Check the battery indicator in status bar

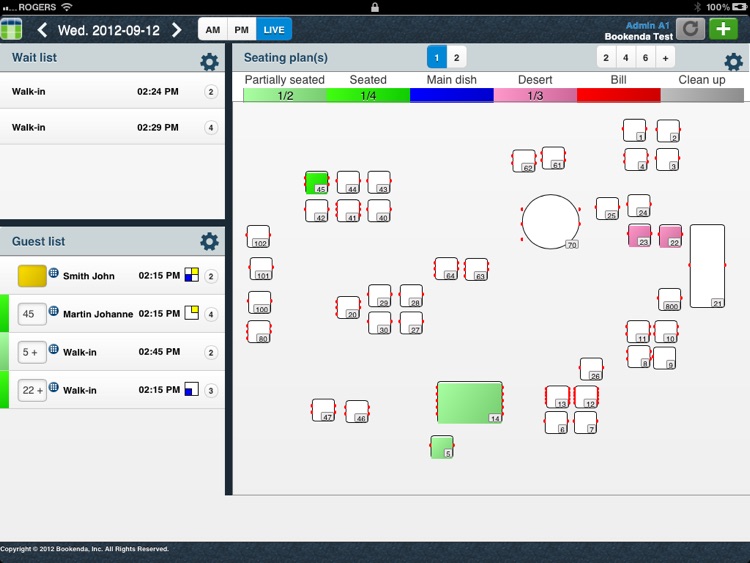coord(739,7)
